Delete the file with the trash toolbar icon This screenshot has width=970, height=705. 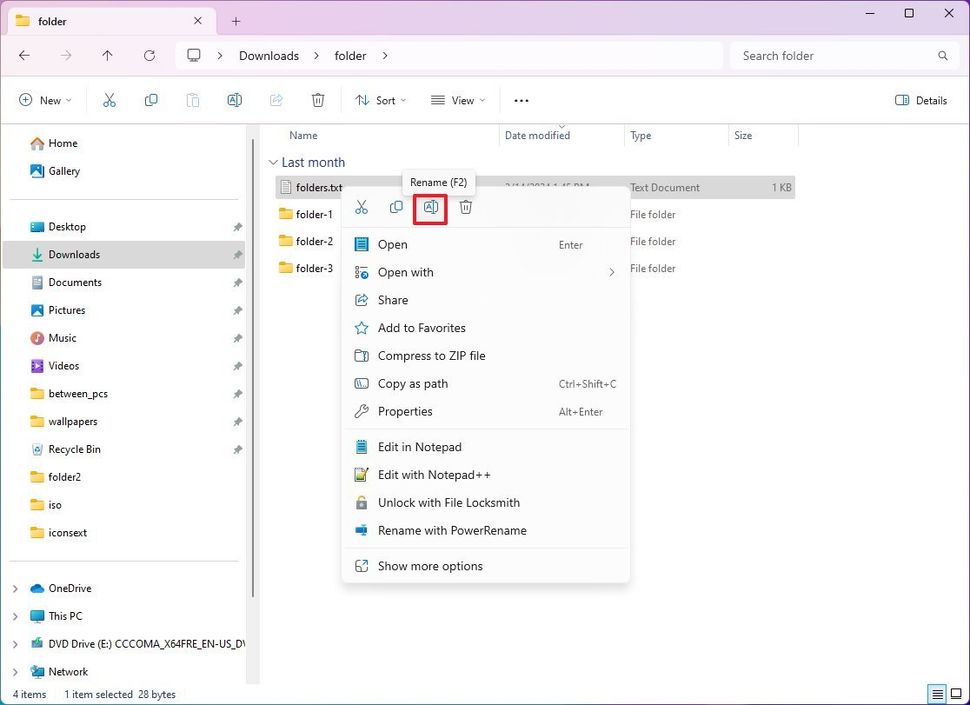(x=318, y=100)
